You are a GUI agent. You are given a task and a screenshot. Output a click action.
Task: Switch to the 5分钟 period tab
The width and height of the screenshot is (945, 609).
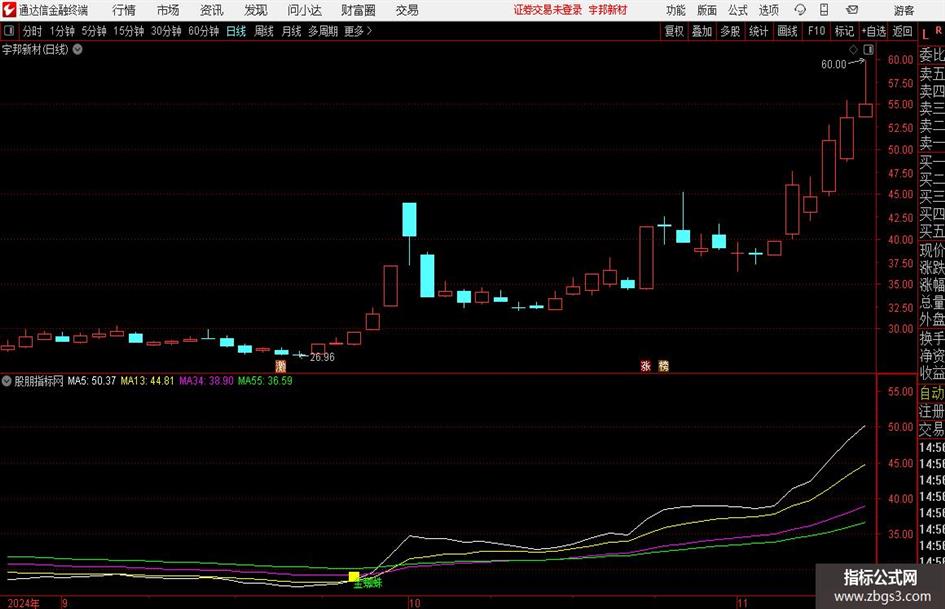point(94,31)
